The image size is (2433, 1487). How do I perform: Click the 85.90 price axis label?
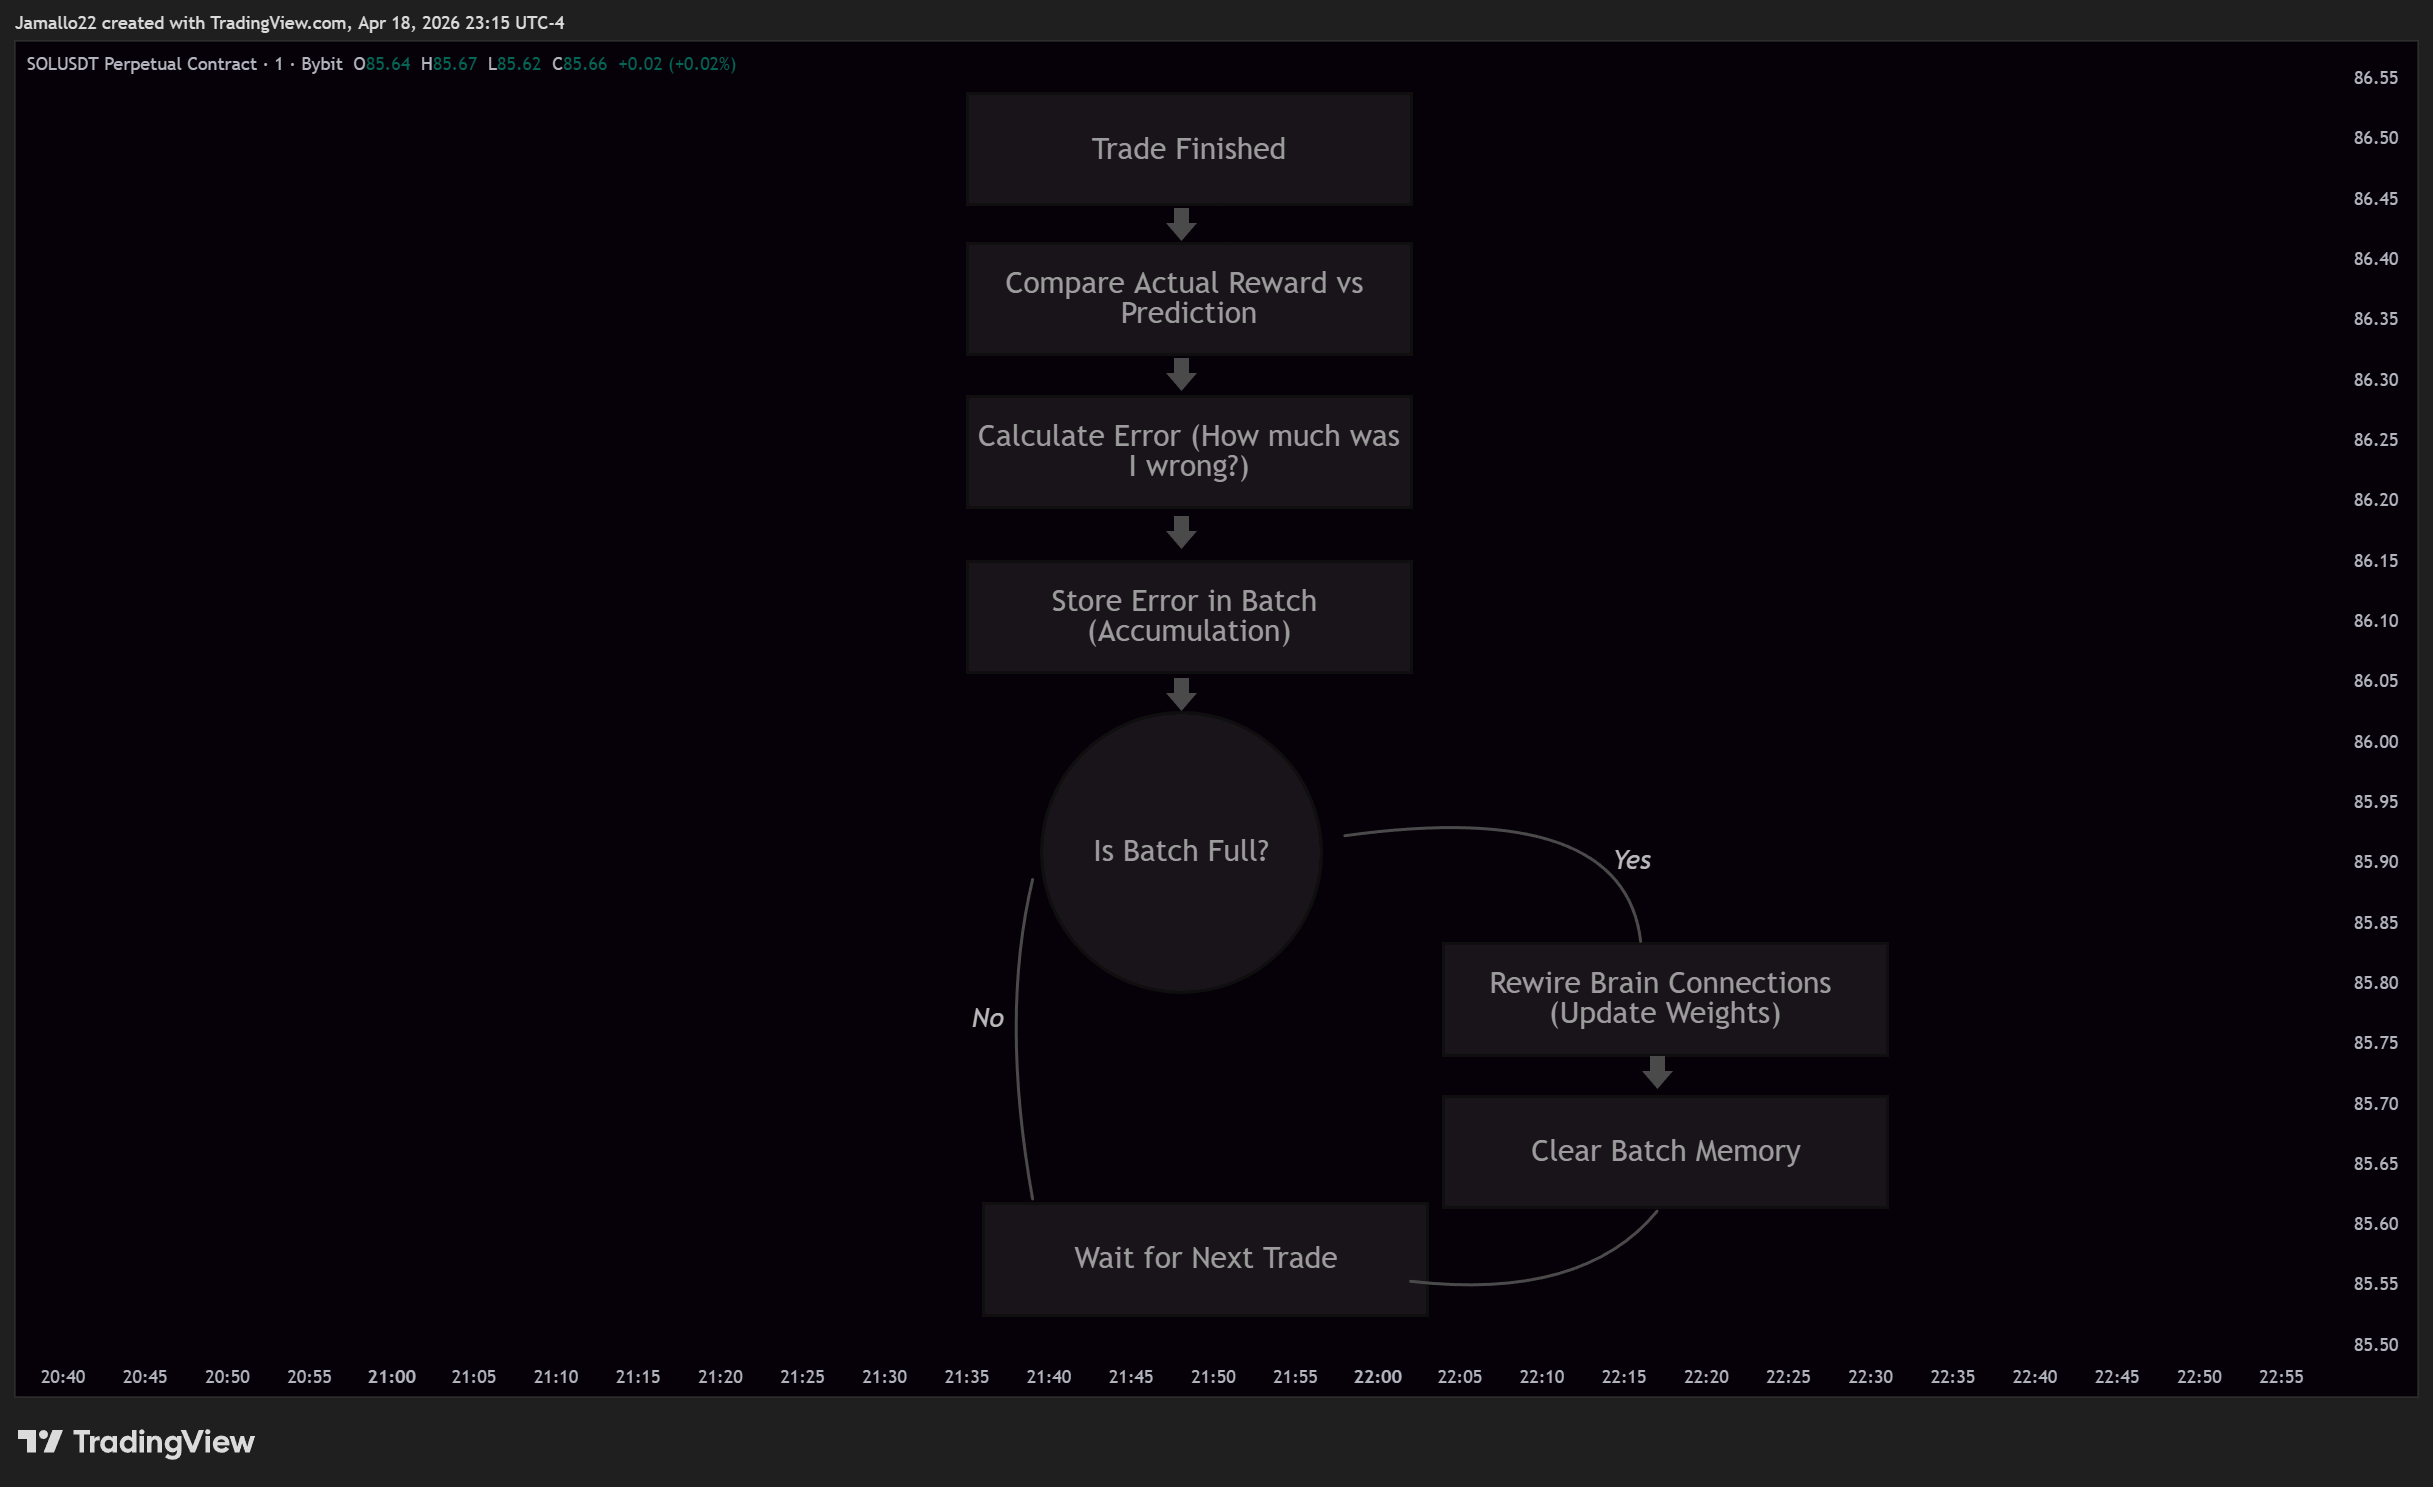point(2375,862)
